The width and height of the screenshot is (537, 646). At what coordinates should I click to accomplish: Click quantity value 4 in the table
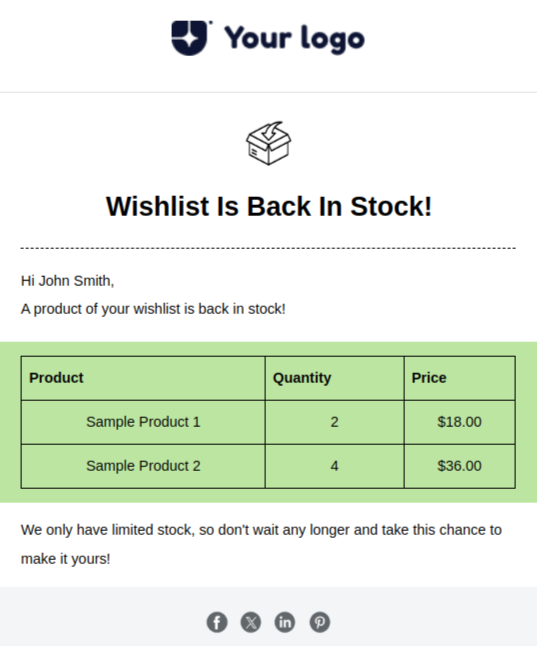pos(335,466)
